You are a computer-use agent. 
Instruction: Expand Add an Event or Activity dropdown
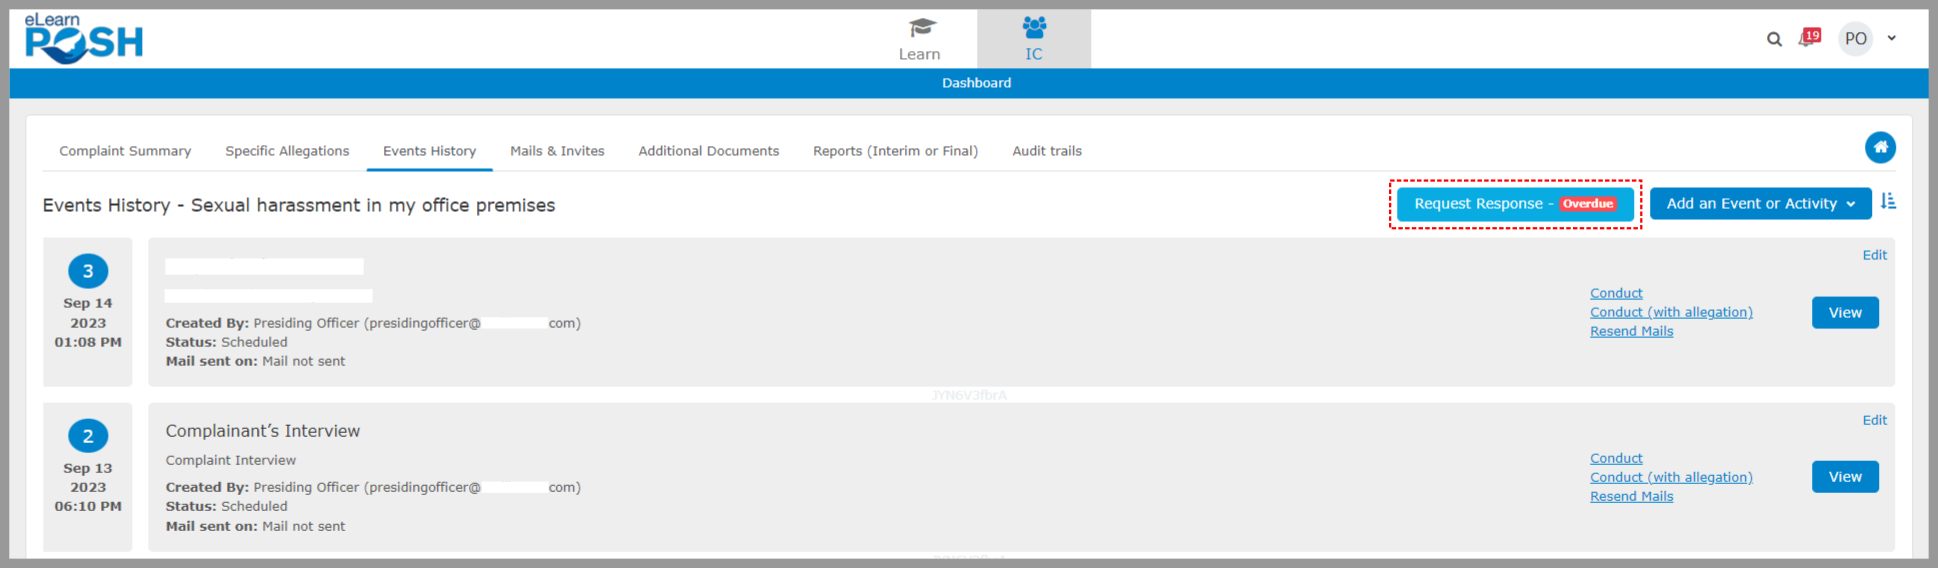click(x=1760, y=204)
